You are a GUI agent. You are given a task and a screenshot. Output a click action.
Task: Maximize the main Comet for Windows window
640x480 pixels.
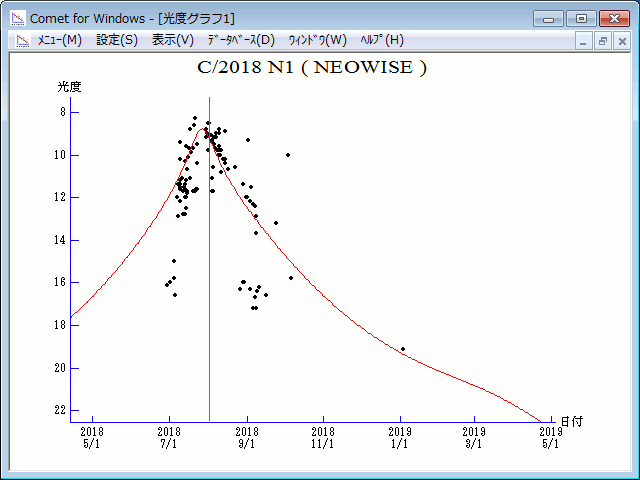tap(581, 18)
